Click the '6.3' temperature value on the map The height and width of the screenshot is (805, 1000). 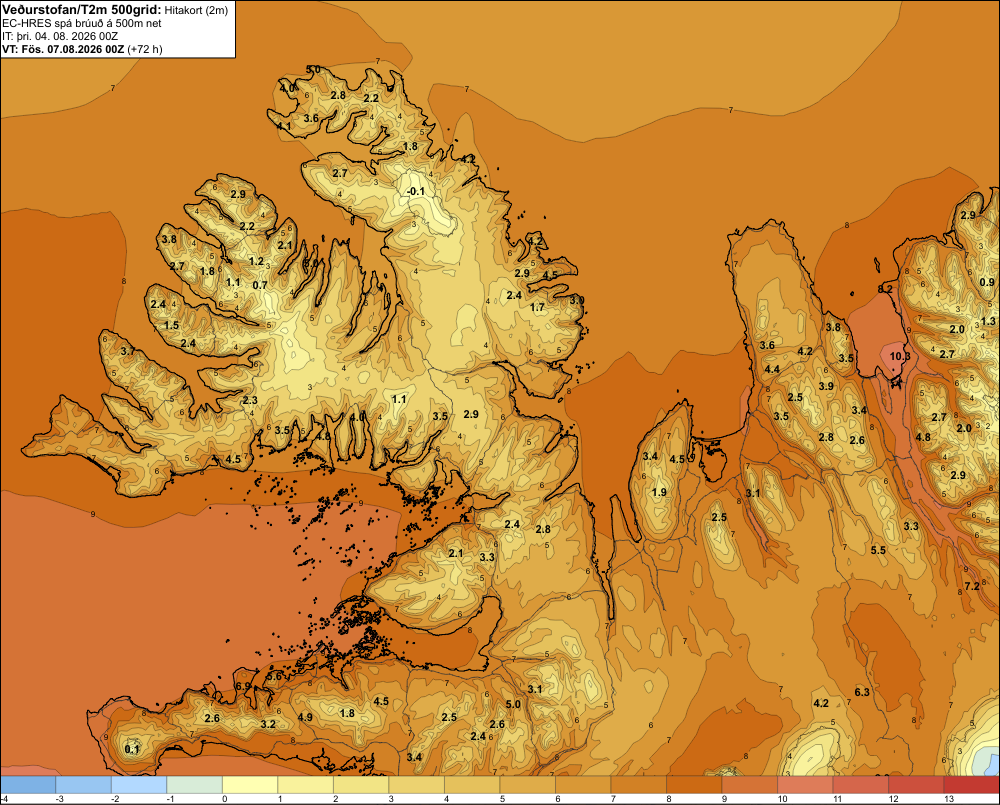(862, 692)
